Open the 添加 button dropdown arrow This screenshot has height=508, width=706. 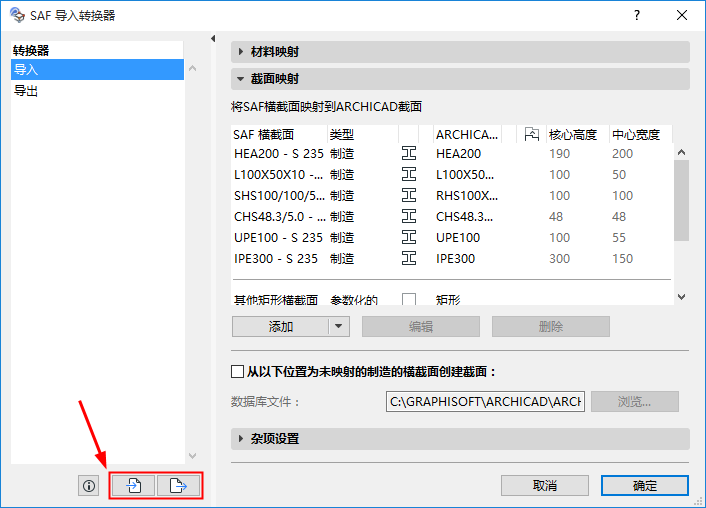point(339,327)
